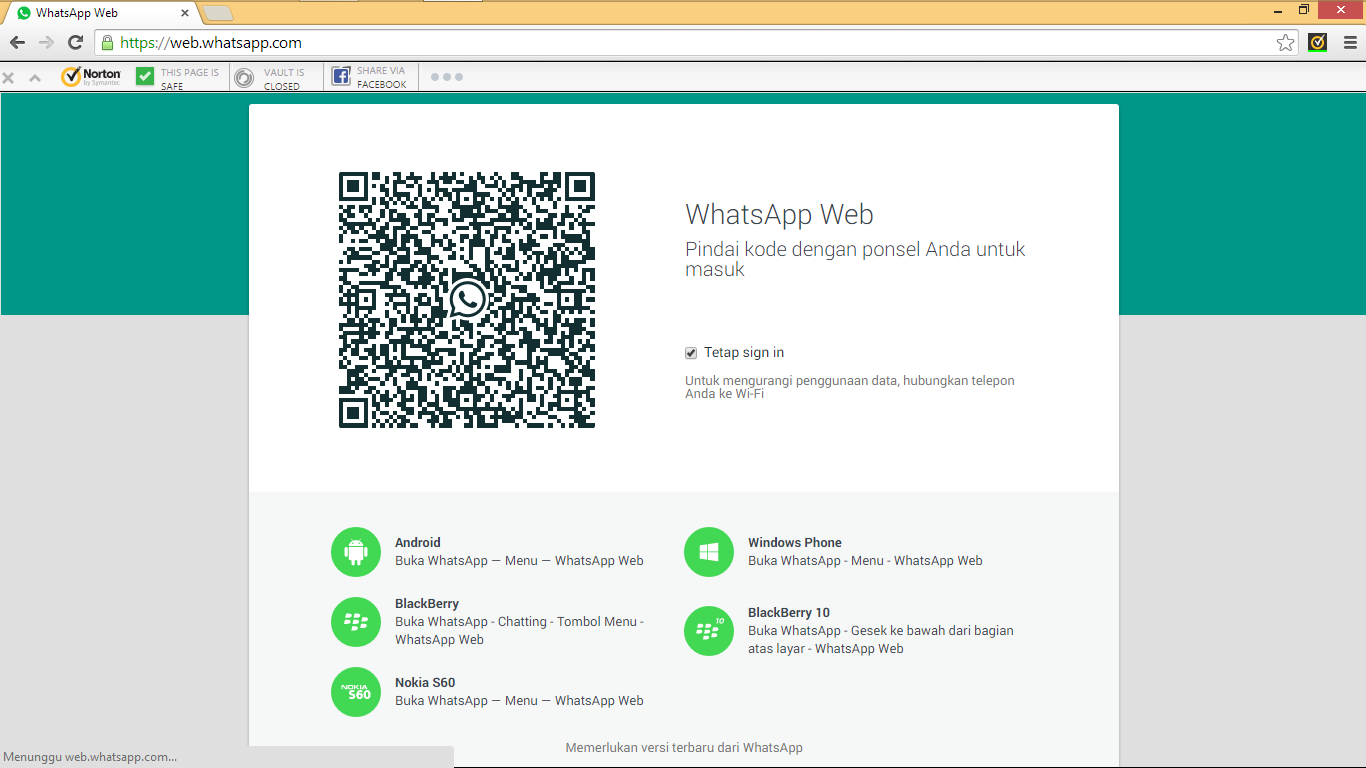1366x768 pixels.
Task: Restore the Chrome window size
Action: [x=1304, y=9]
